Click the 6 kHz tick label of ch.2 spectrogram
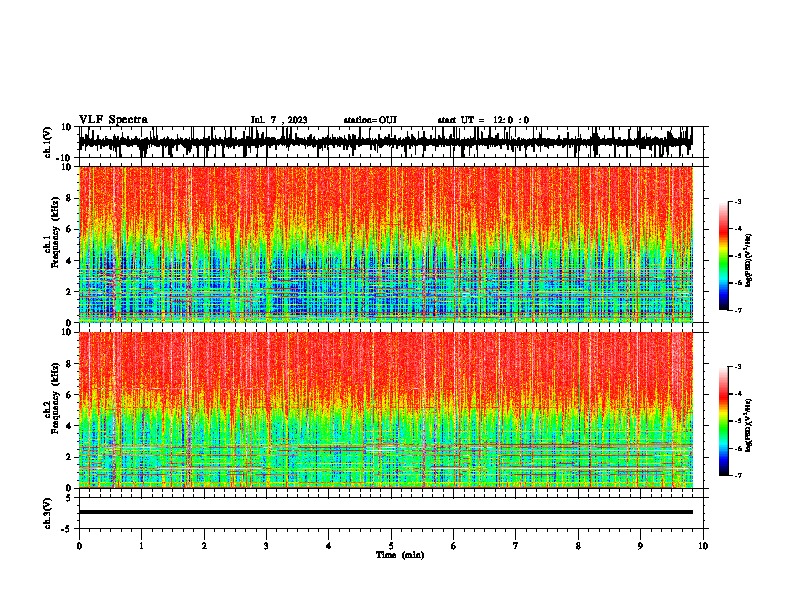Screen dimensions: 792x612 [x=69, y=395]
